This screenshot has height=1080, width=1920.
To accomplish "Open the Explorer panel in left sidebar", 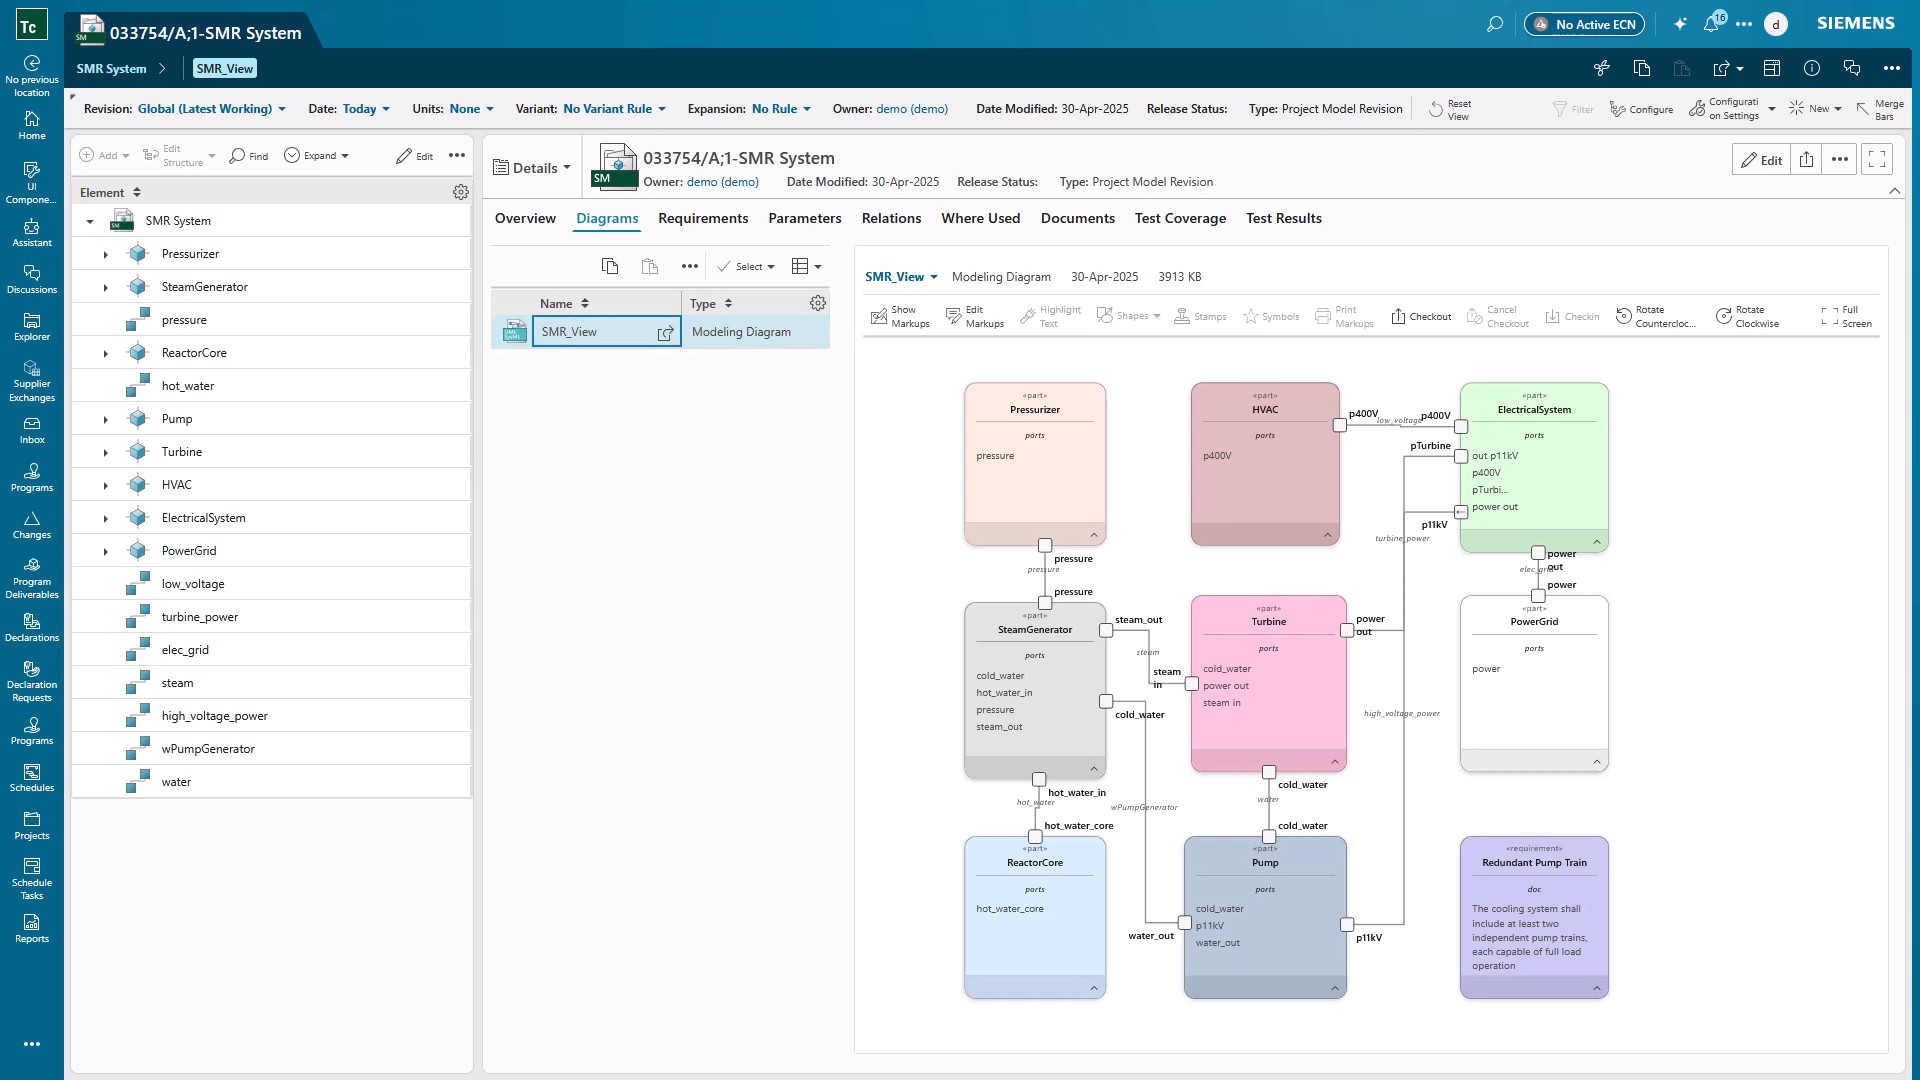I will 32,327.
